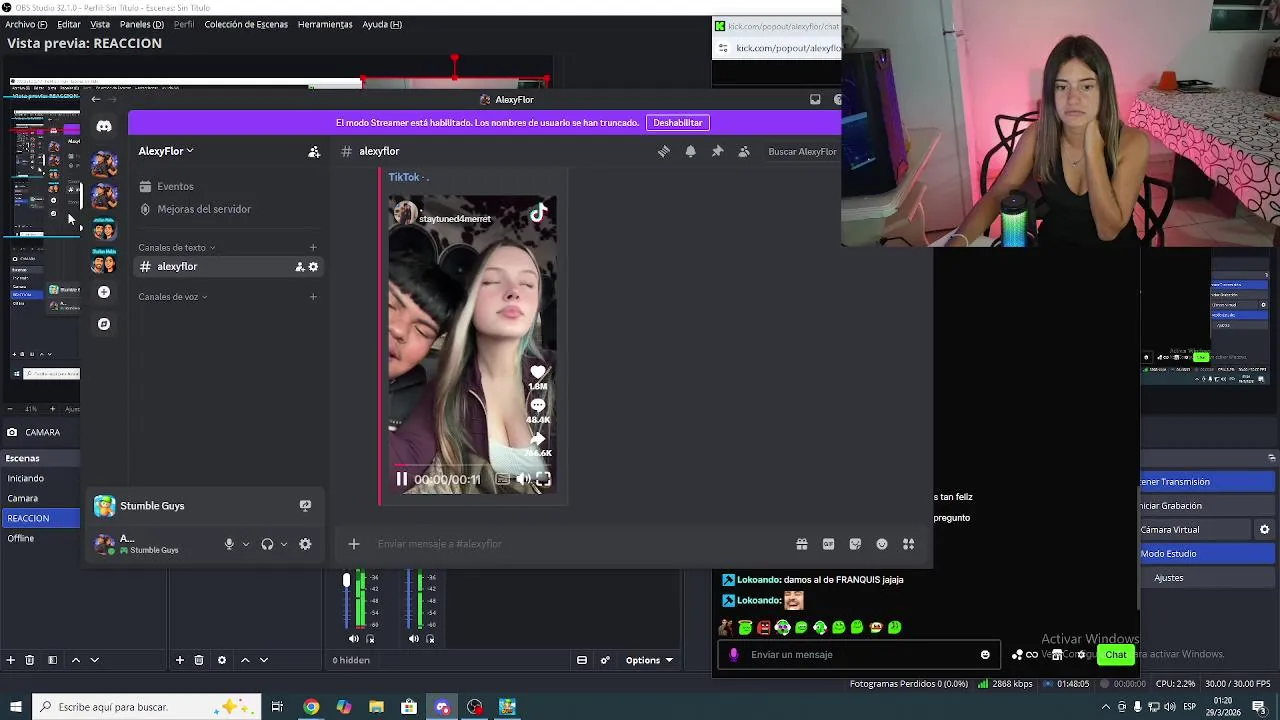Add a new voice channel

click(x=313, y=296)
